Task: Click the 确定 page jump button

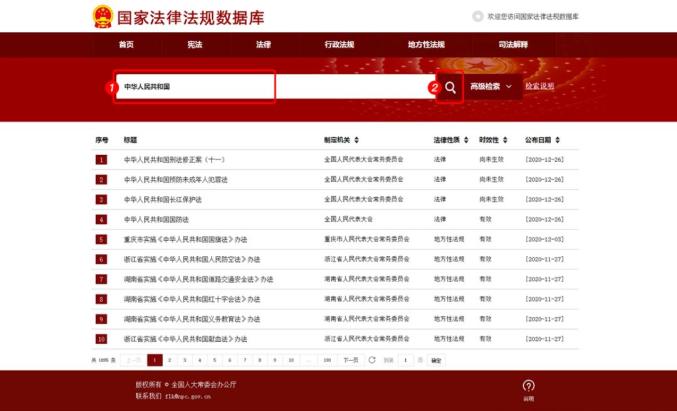Action: pos(436,359)
